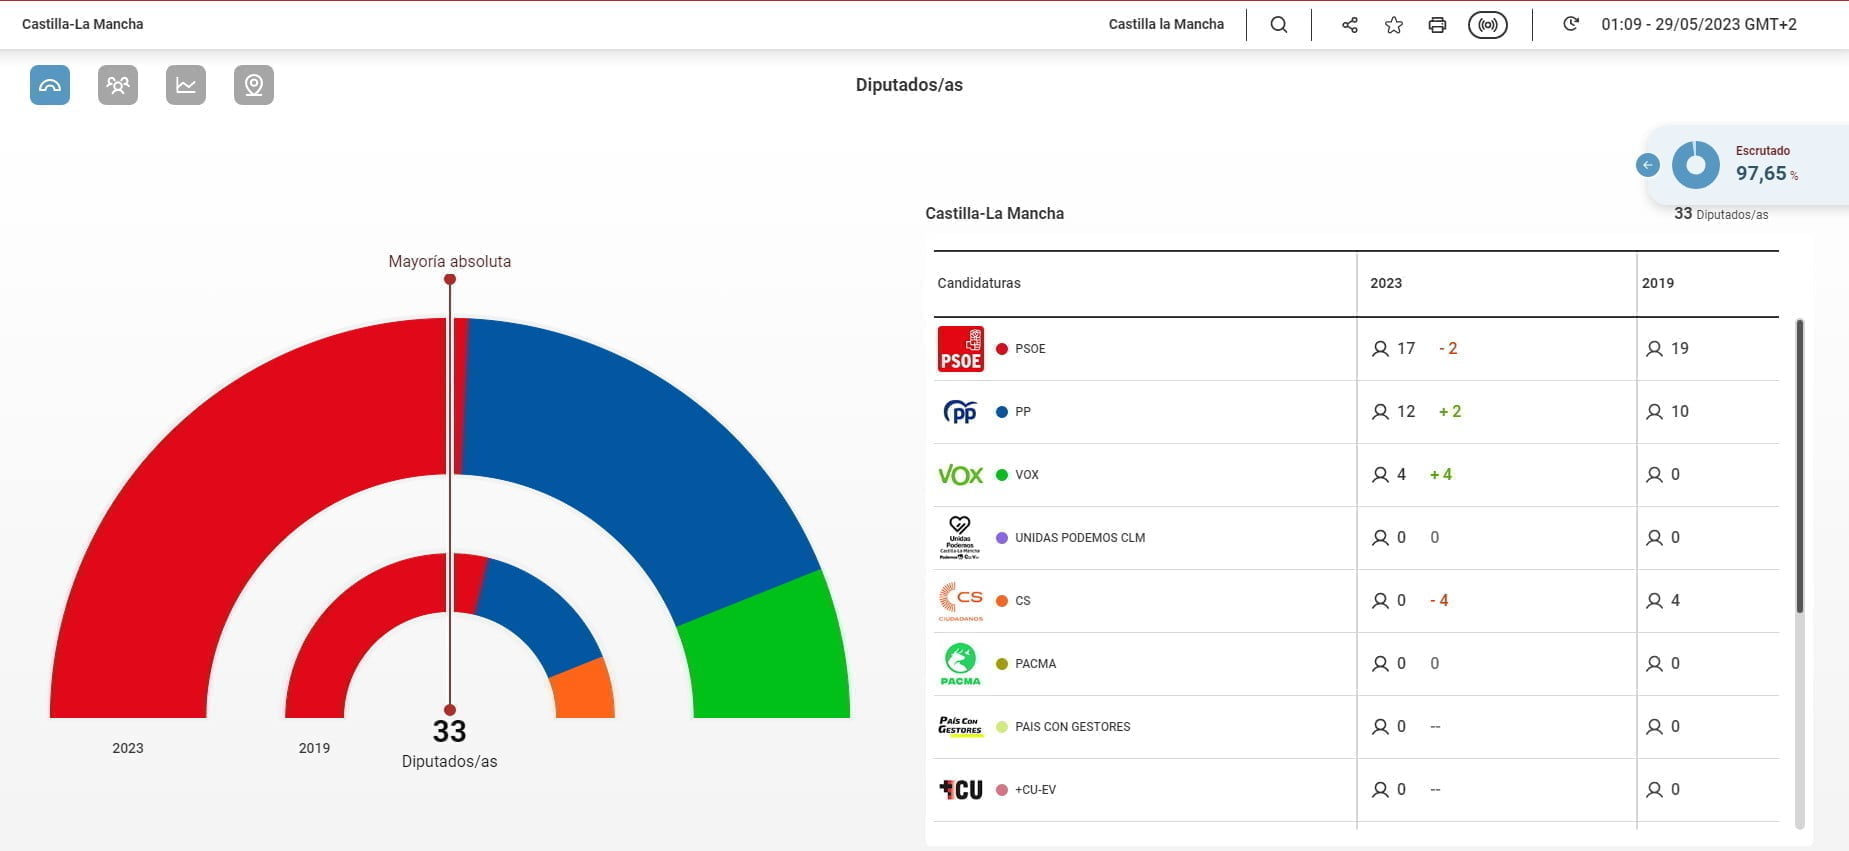Print the results with printer icon
1849x851 pixels.
pyautogui.click(x=1437, y=25)
